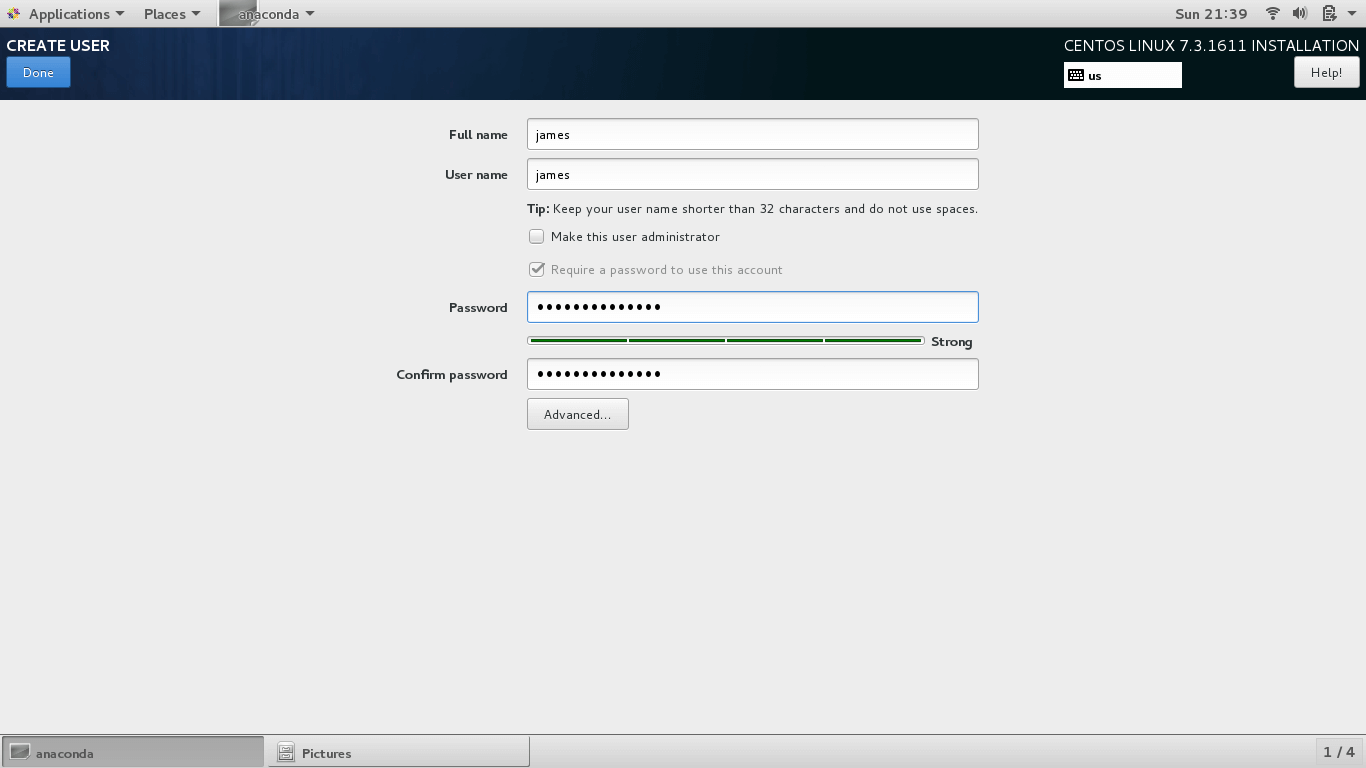Click the volume speaker icon
Screen dimensions: 1366x768
[1300, 14]
